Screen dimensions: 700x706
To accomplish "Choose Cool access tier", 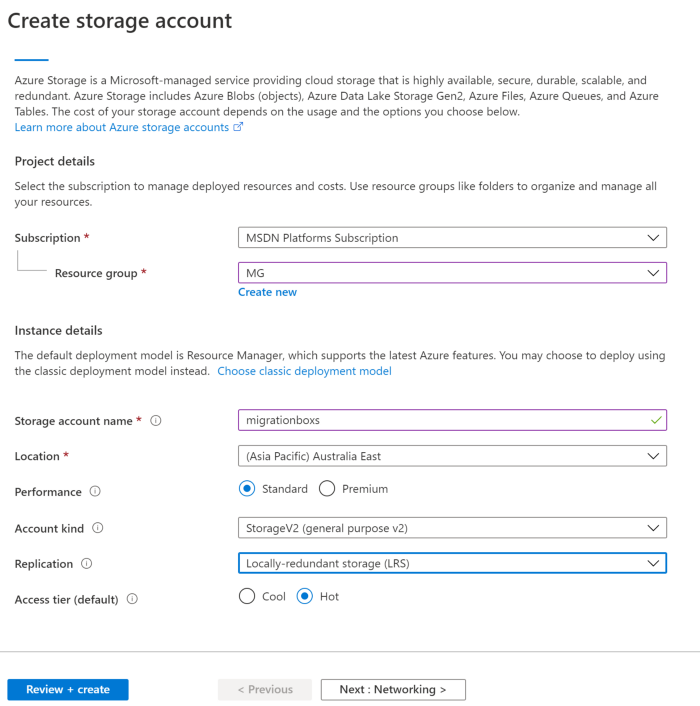I will pyautogui.click(x=247, y=596).
